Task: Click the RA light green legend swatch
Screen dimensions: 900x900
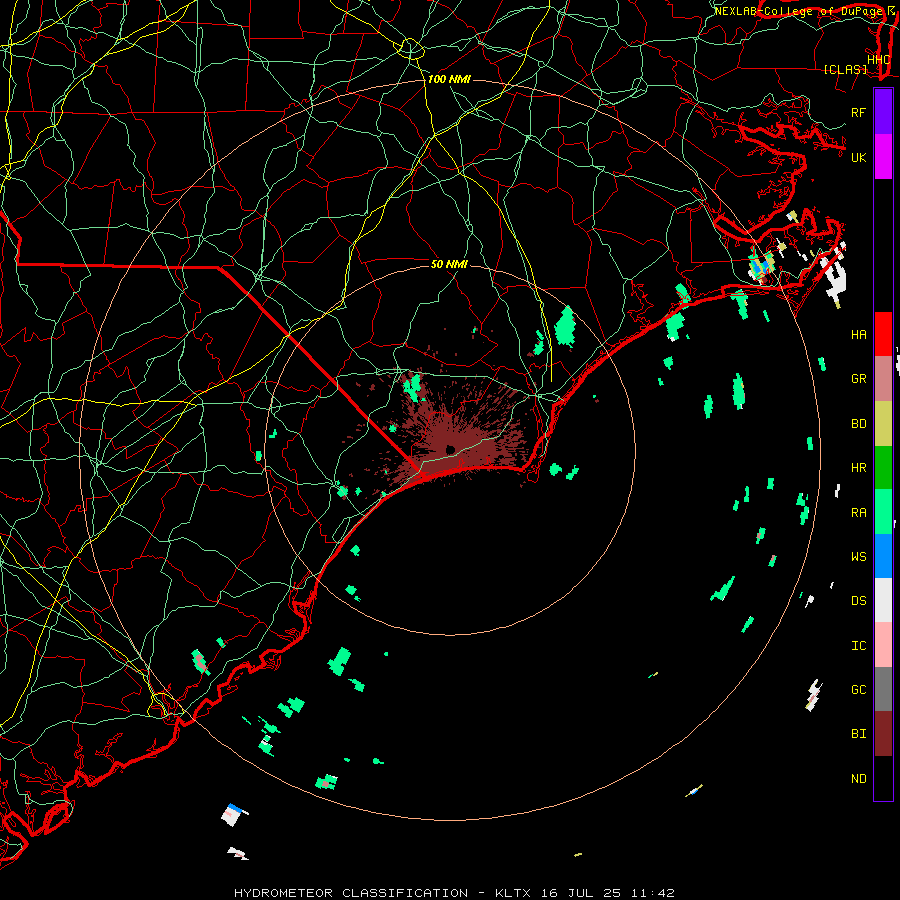Action: [x=883, y=512]
